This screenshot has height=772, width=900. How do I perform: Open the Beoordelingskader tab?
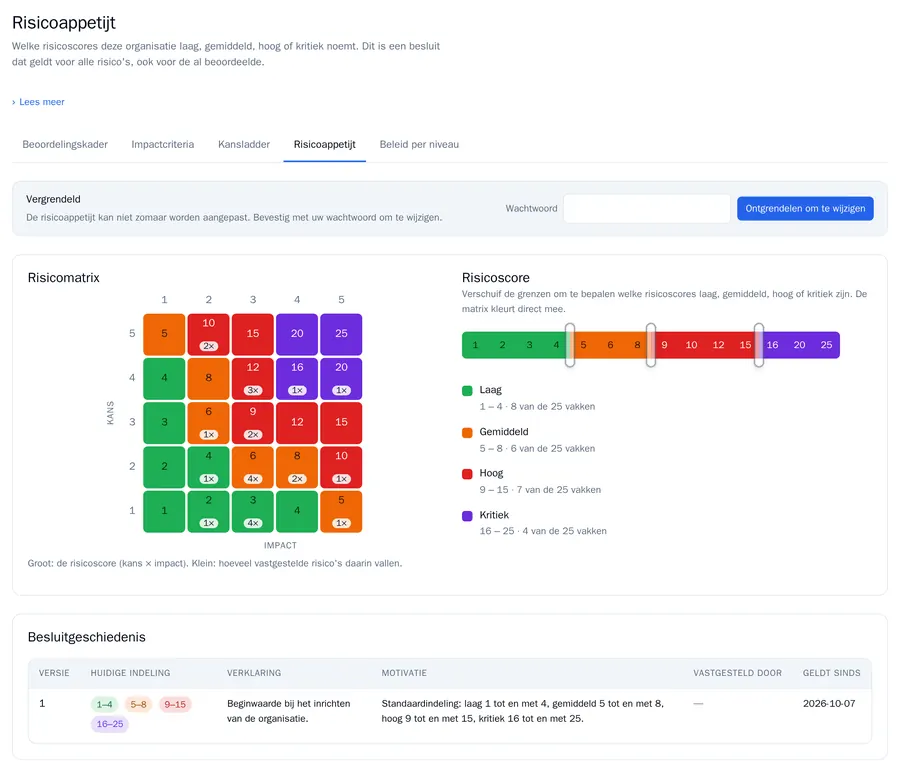click(65, 145)
